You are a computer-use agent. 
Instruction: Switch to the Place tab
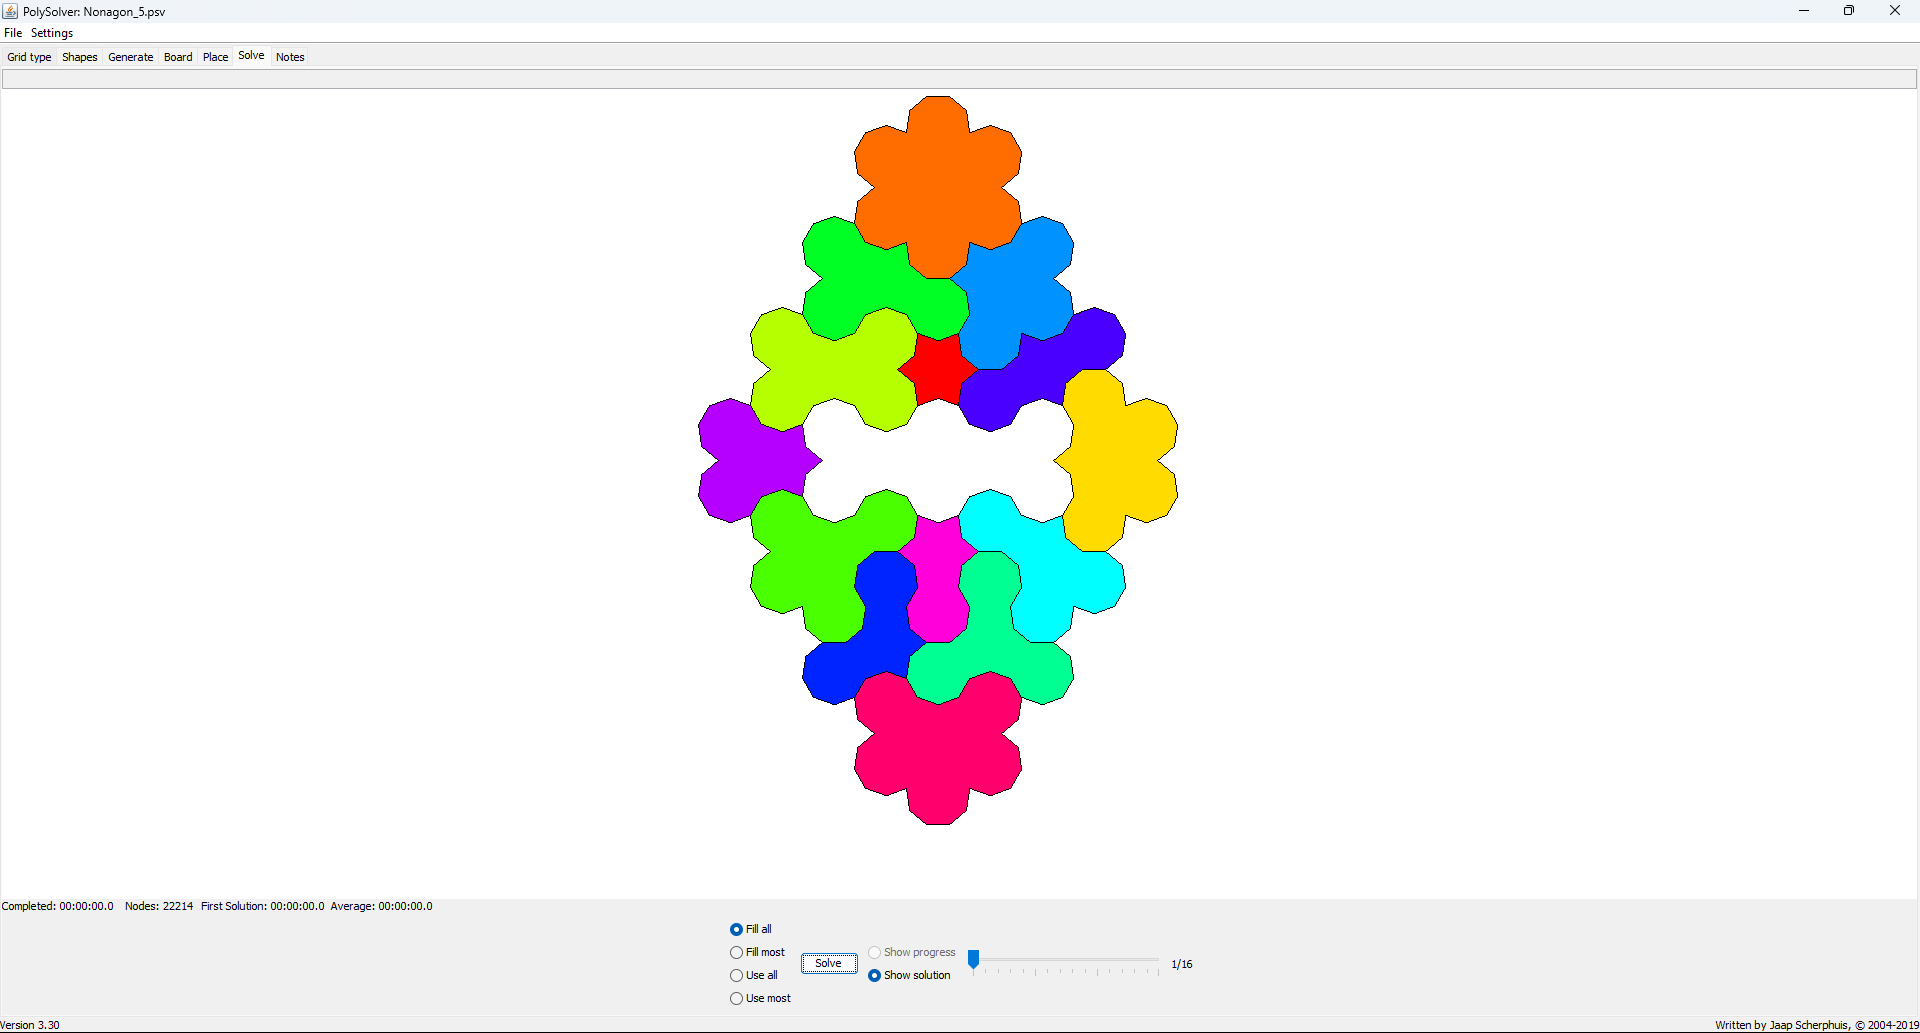click(x=215, y=57)
